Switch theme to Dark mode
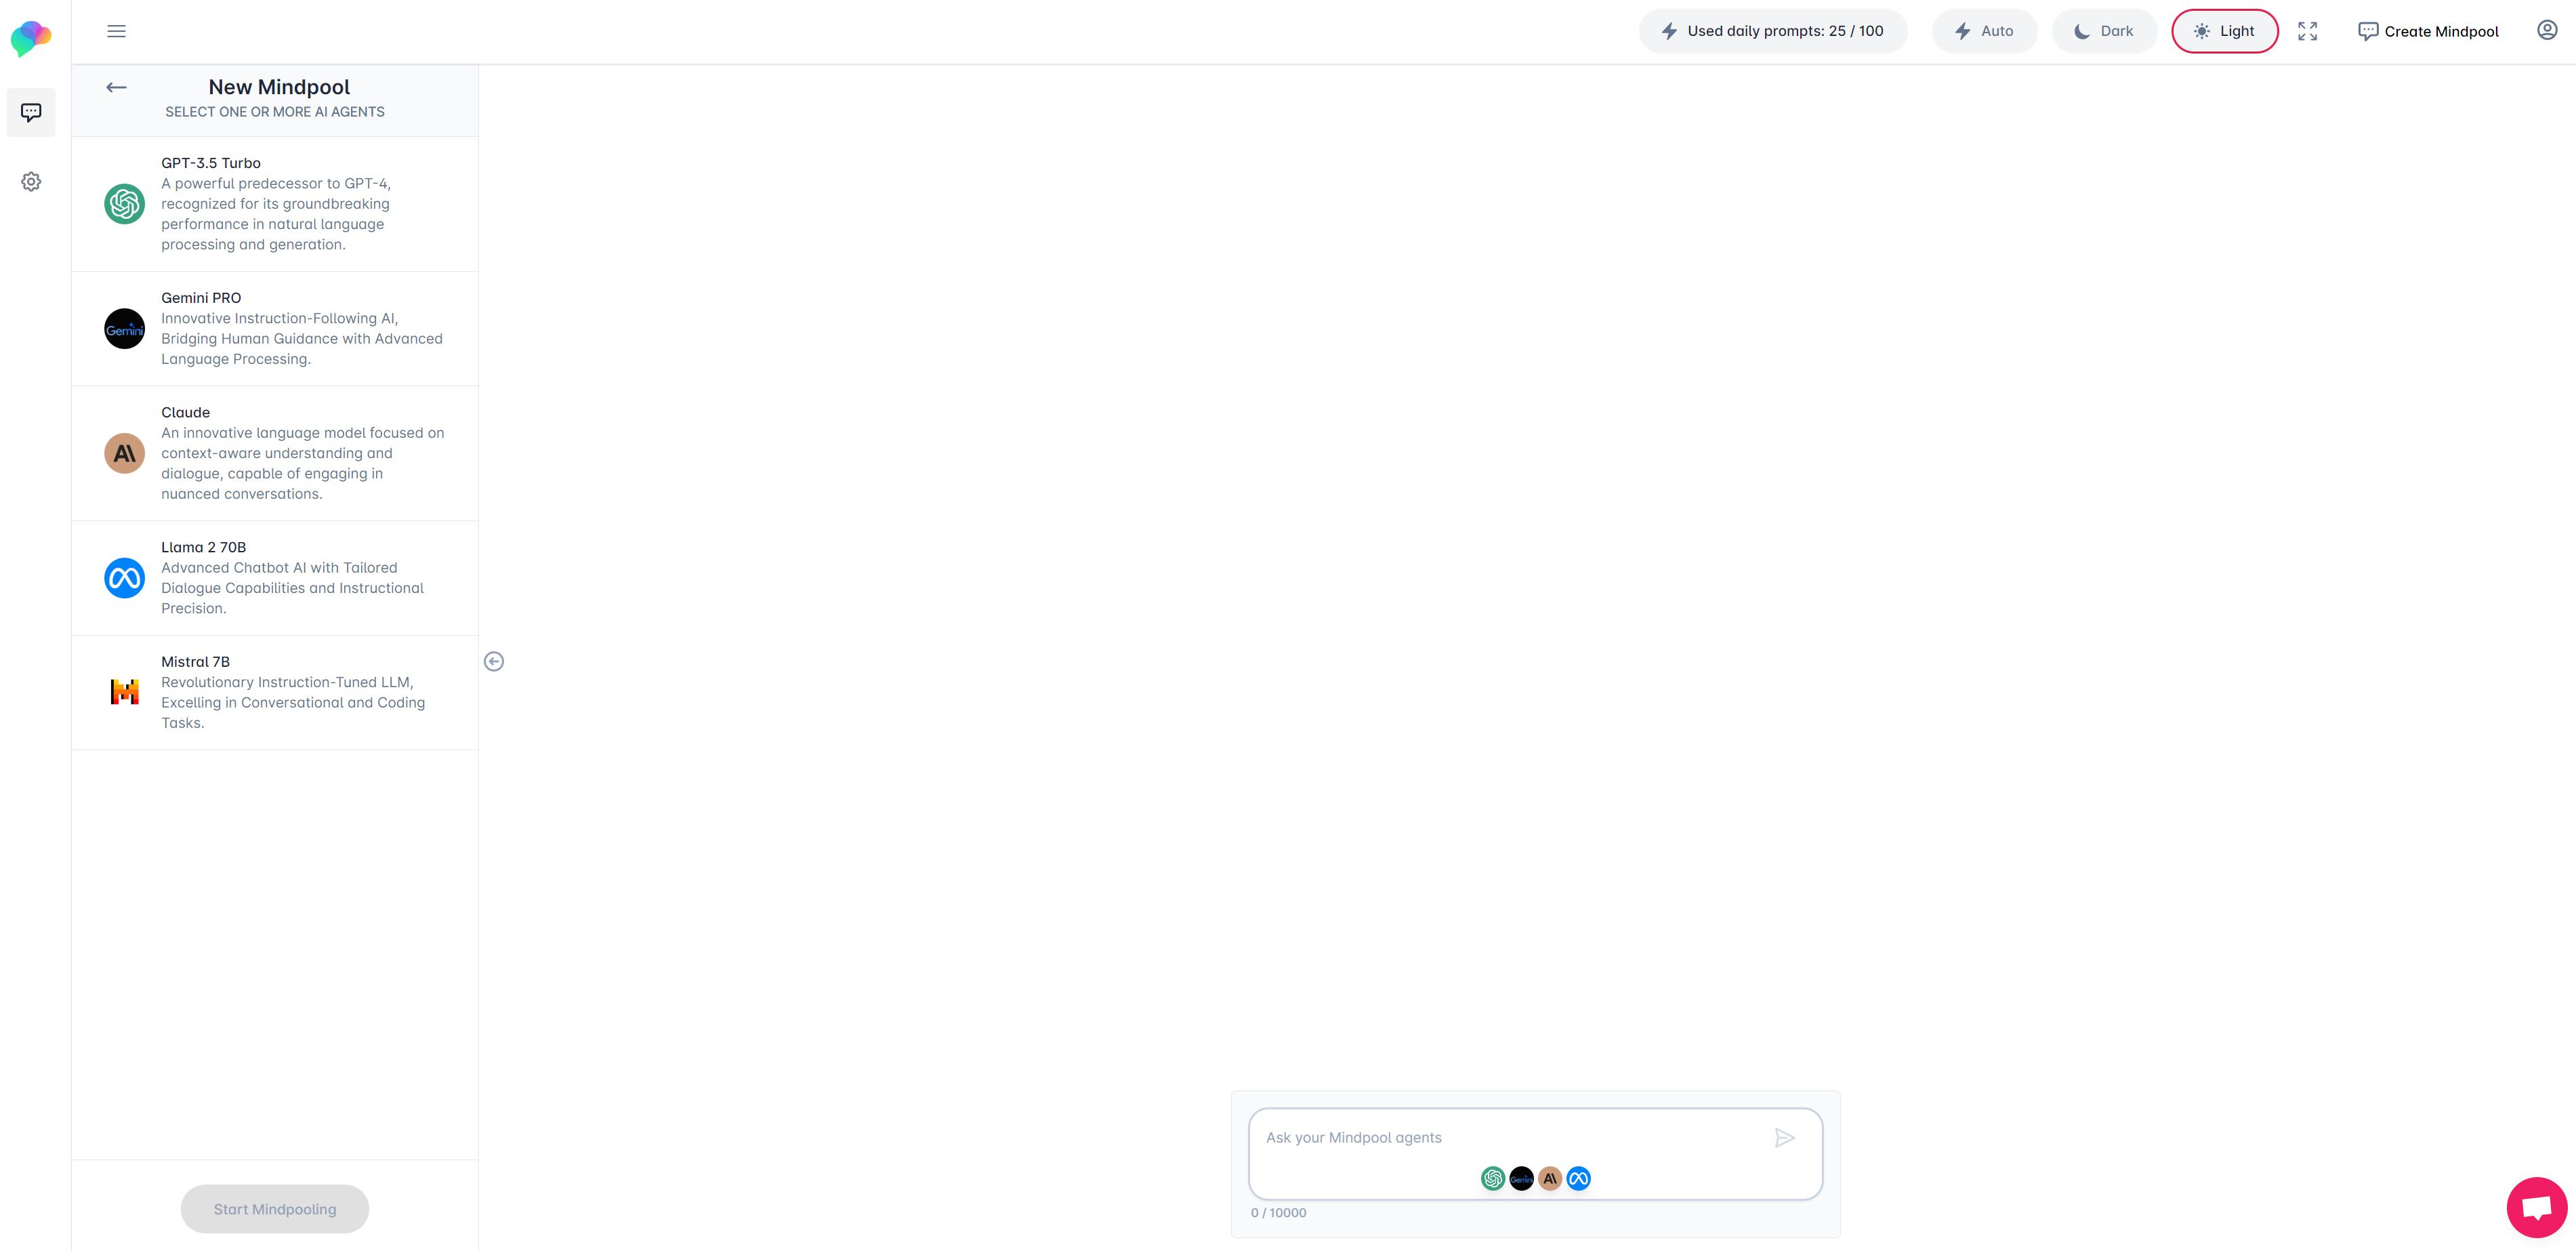 pos(2104,31)
